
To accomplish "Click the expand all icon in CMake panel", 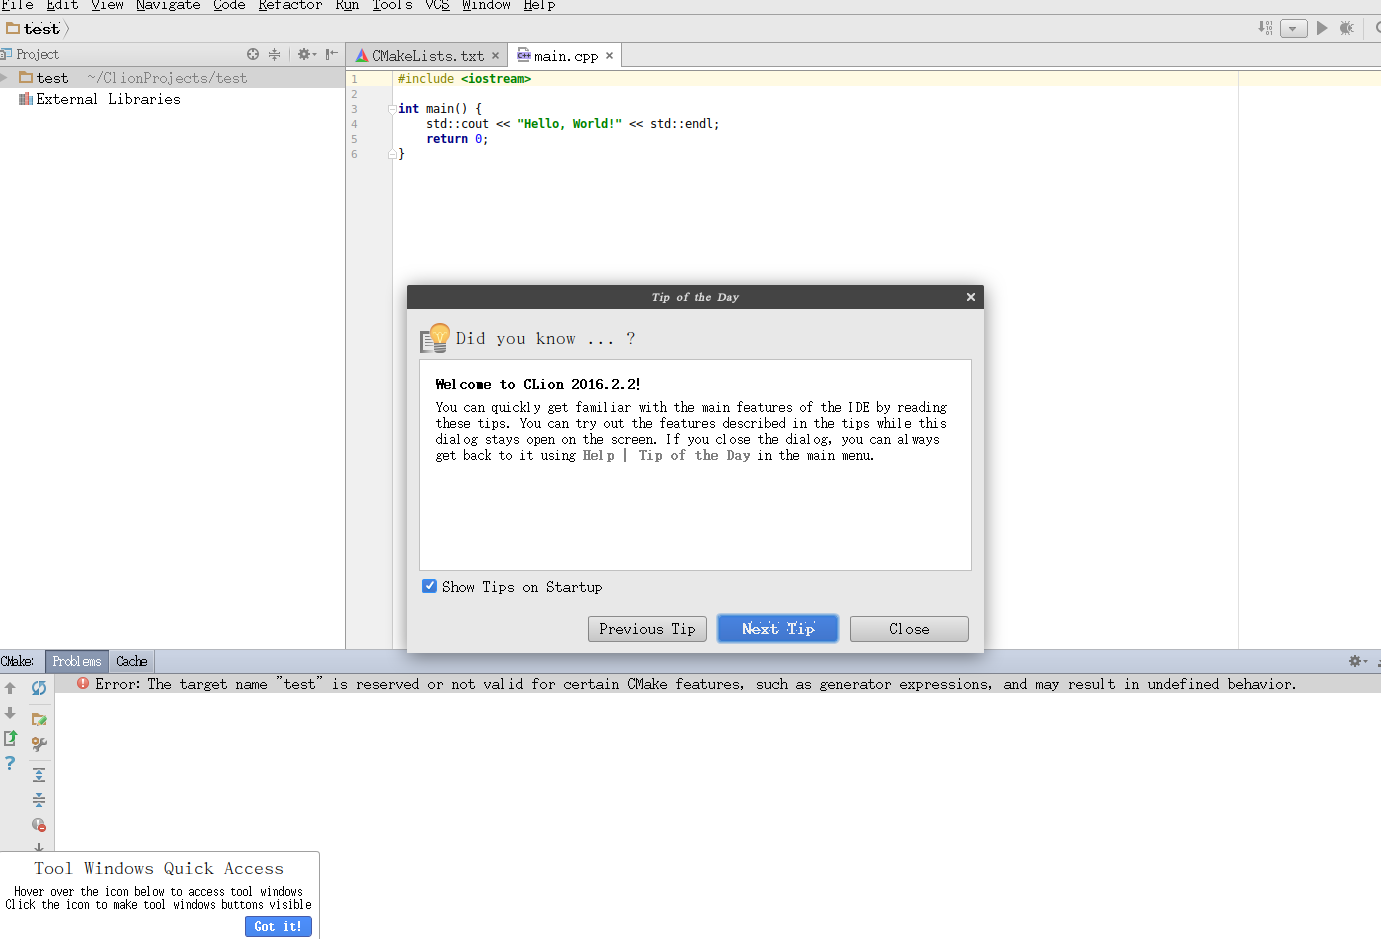I will pyautogui.click(x=39, y=775).
